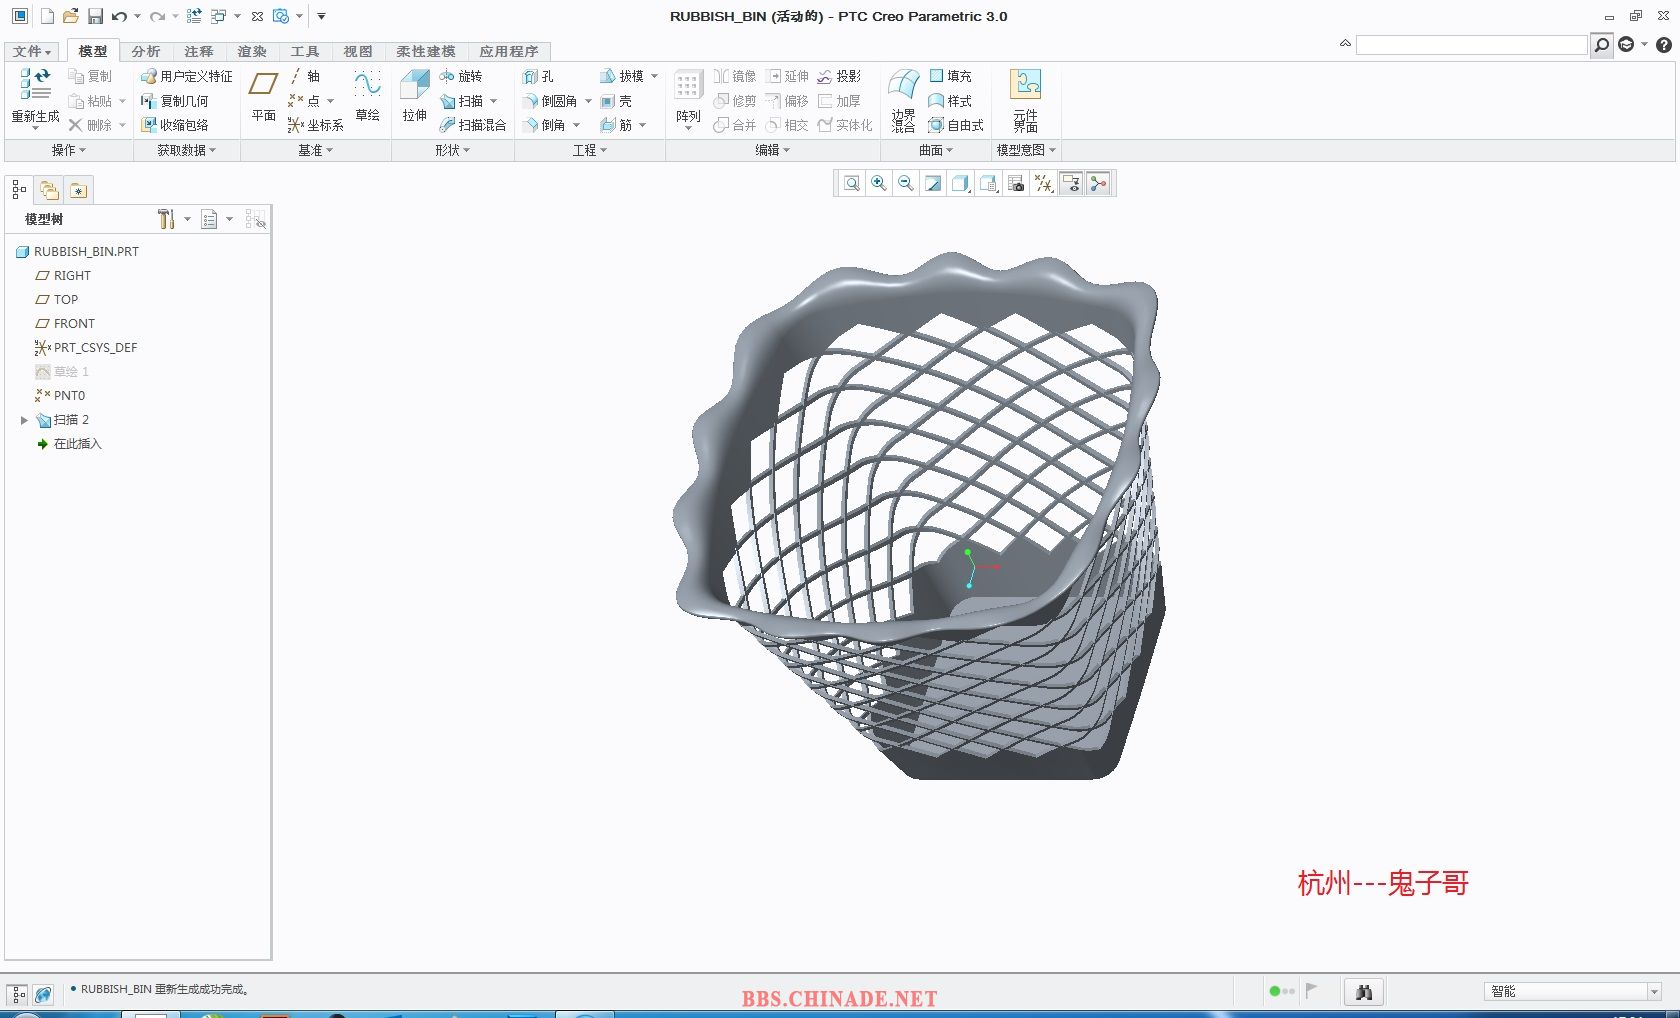1680x1018 pixels.
Task: Toggle spin center display button
Action: 1098,183
